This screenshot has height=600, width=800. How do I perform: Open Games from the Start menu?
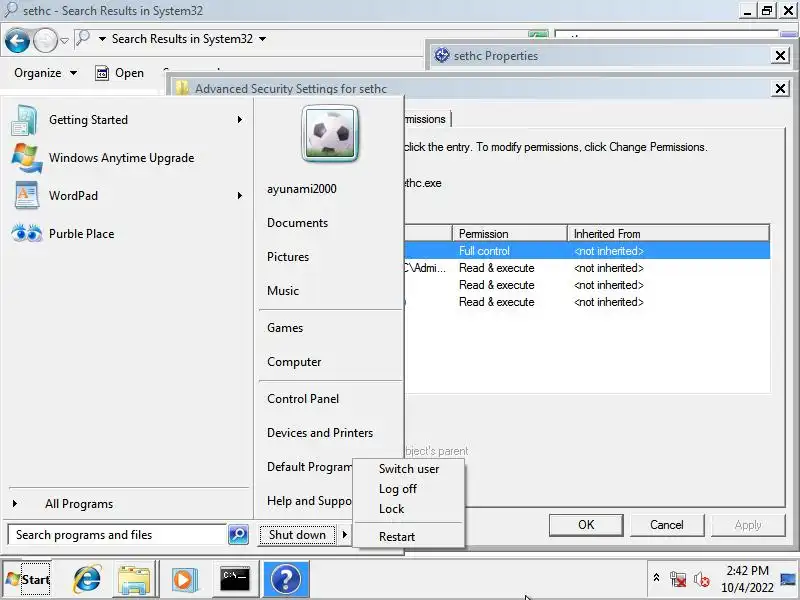pos(285,328)
